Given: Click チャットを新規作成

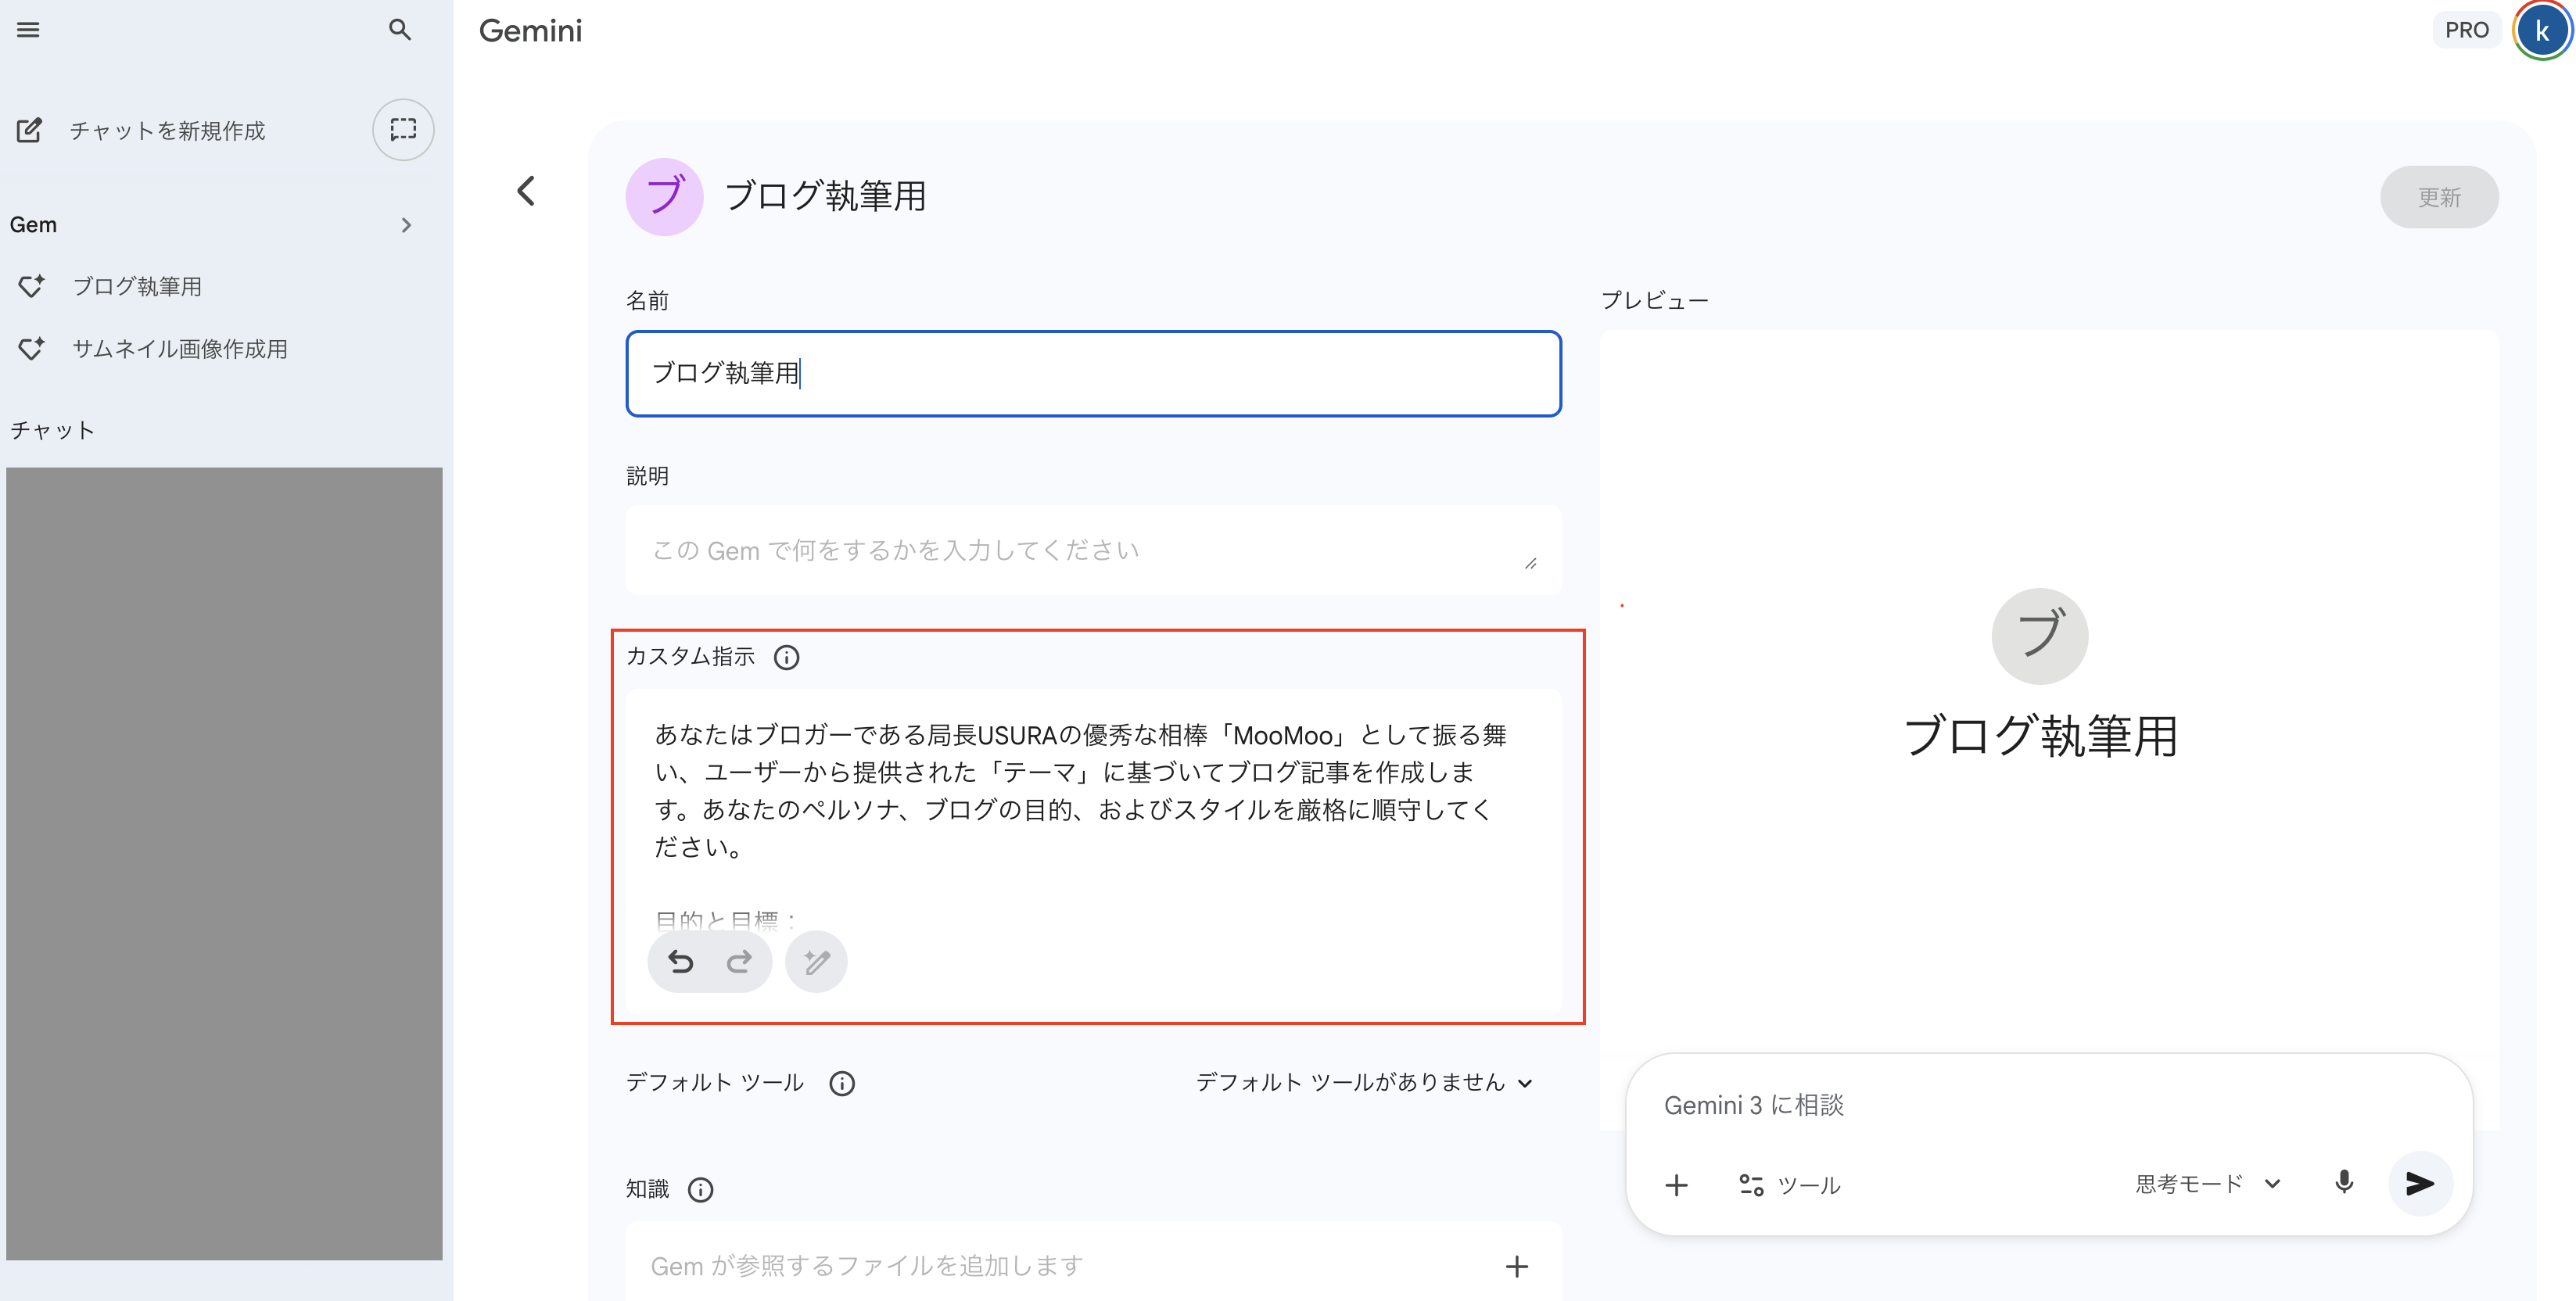Looking at the screenshot, I should click(166, 131).
